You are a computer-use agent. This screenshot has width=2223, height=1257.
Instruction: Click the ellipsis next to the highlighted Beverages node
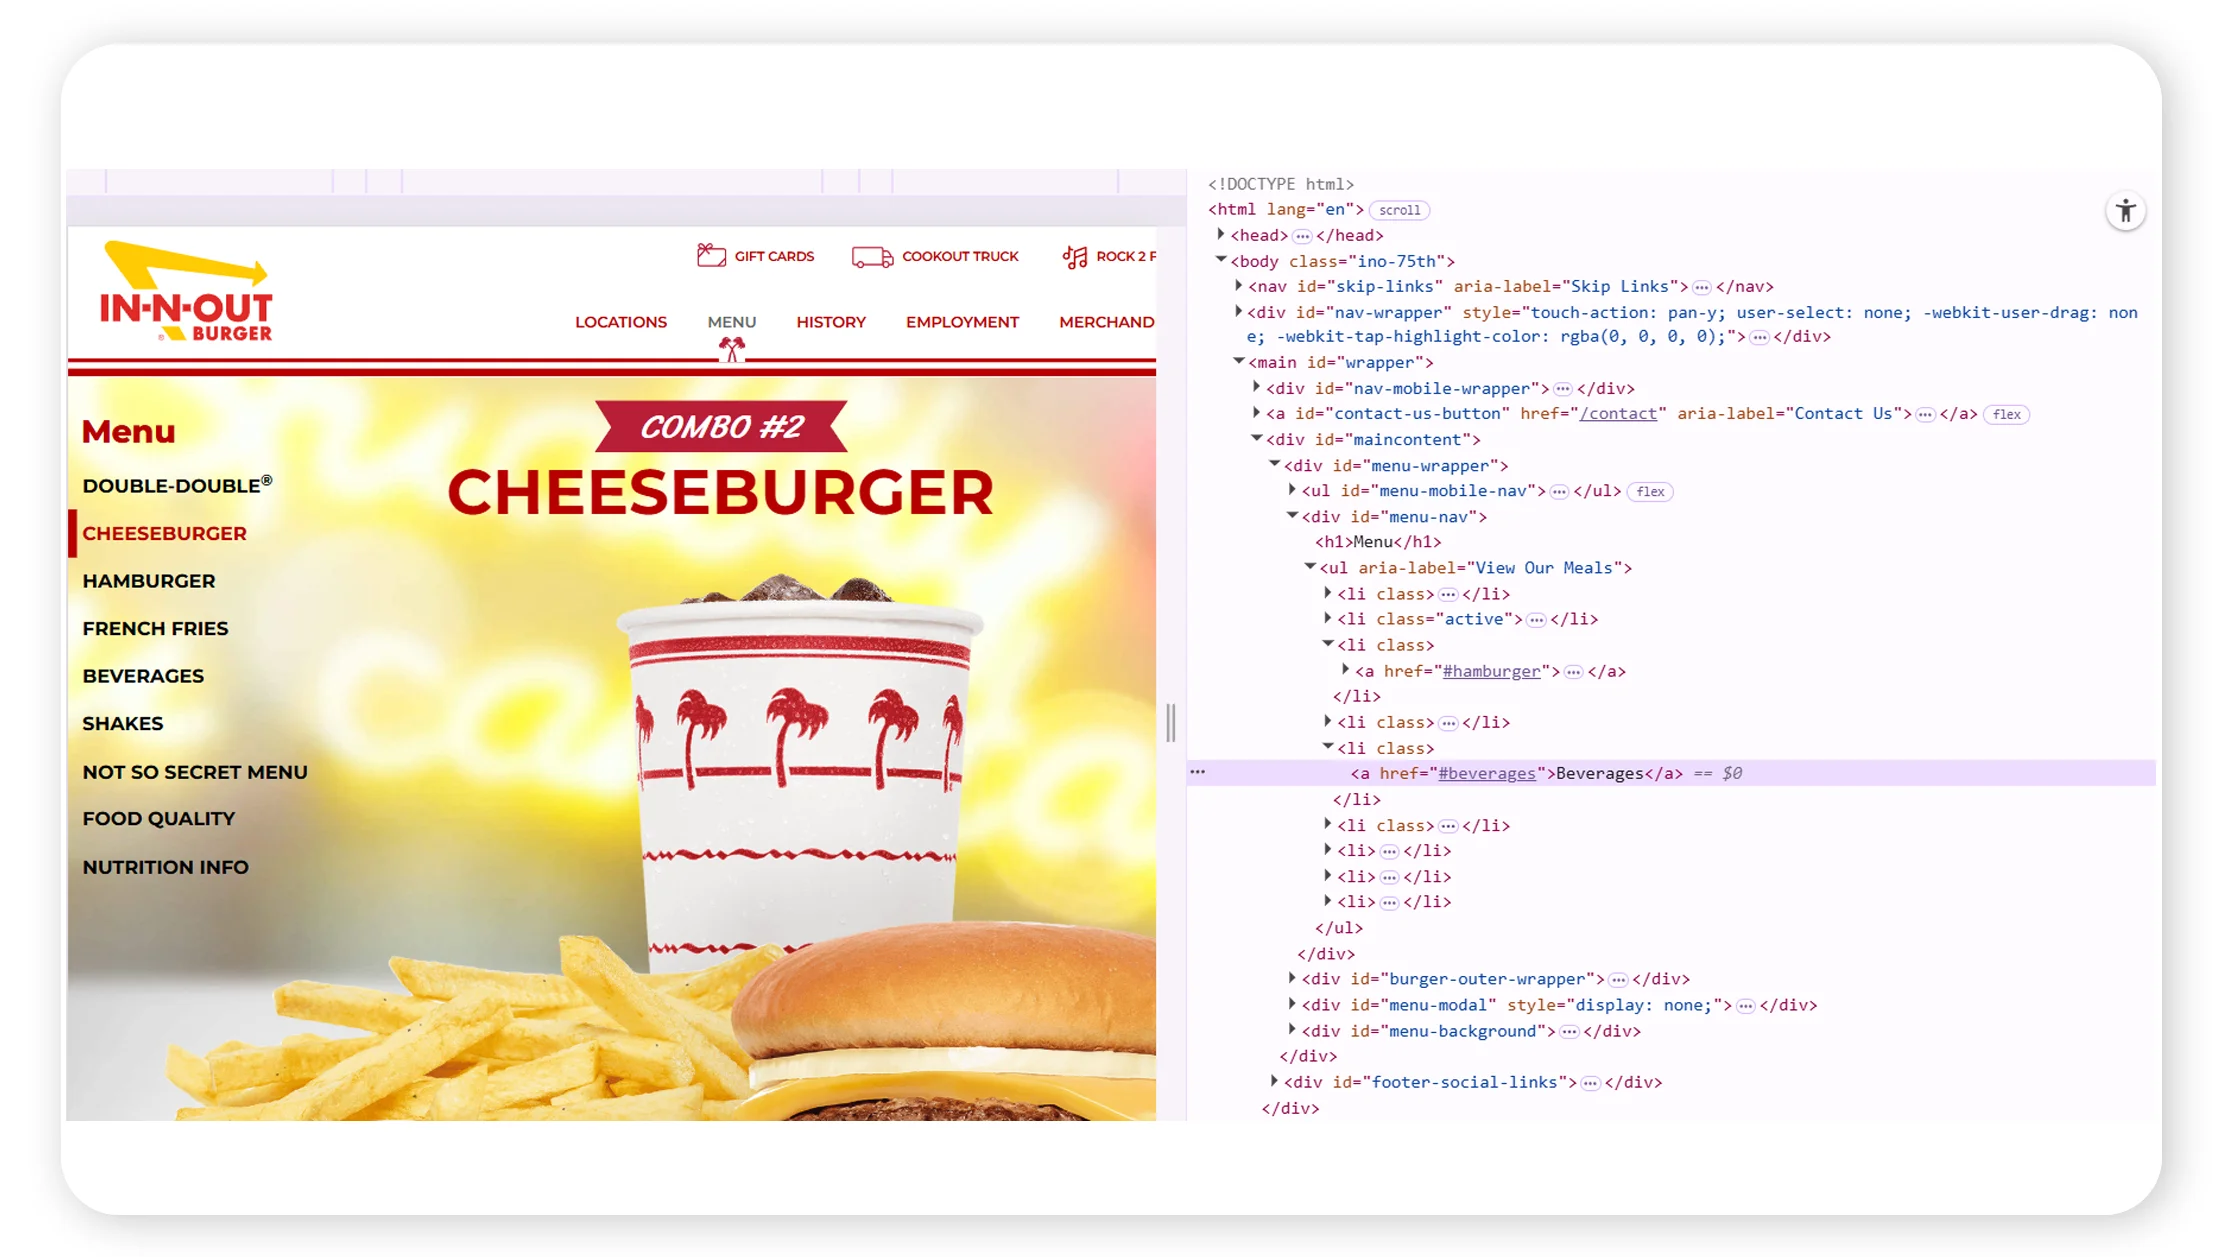point(1197,772)
